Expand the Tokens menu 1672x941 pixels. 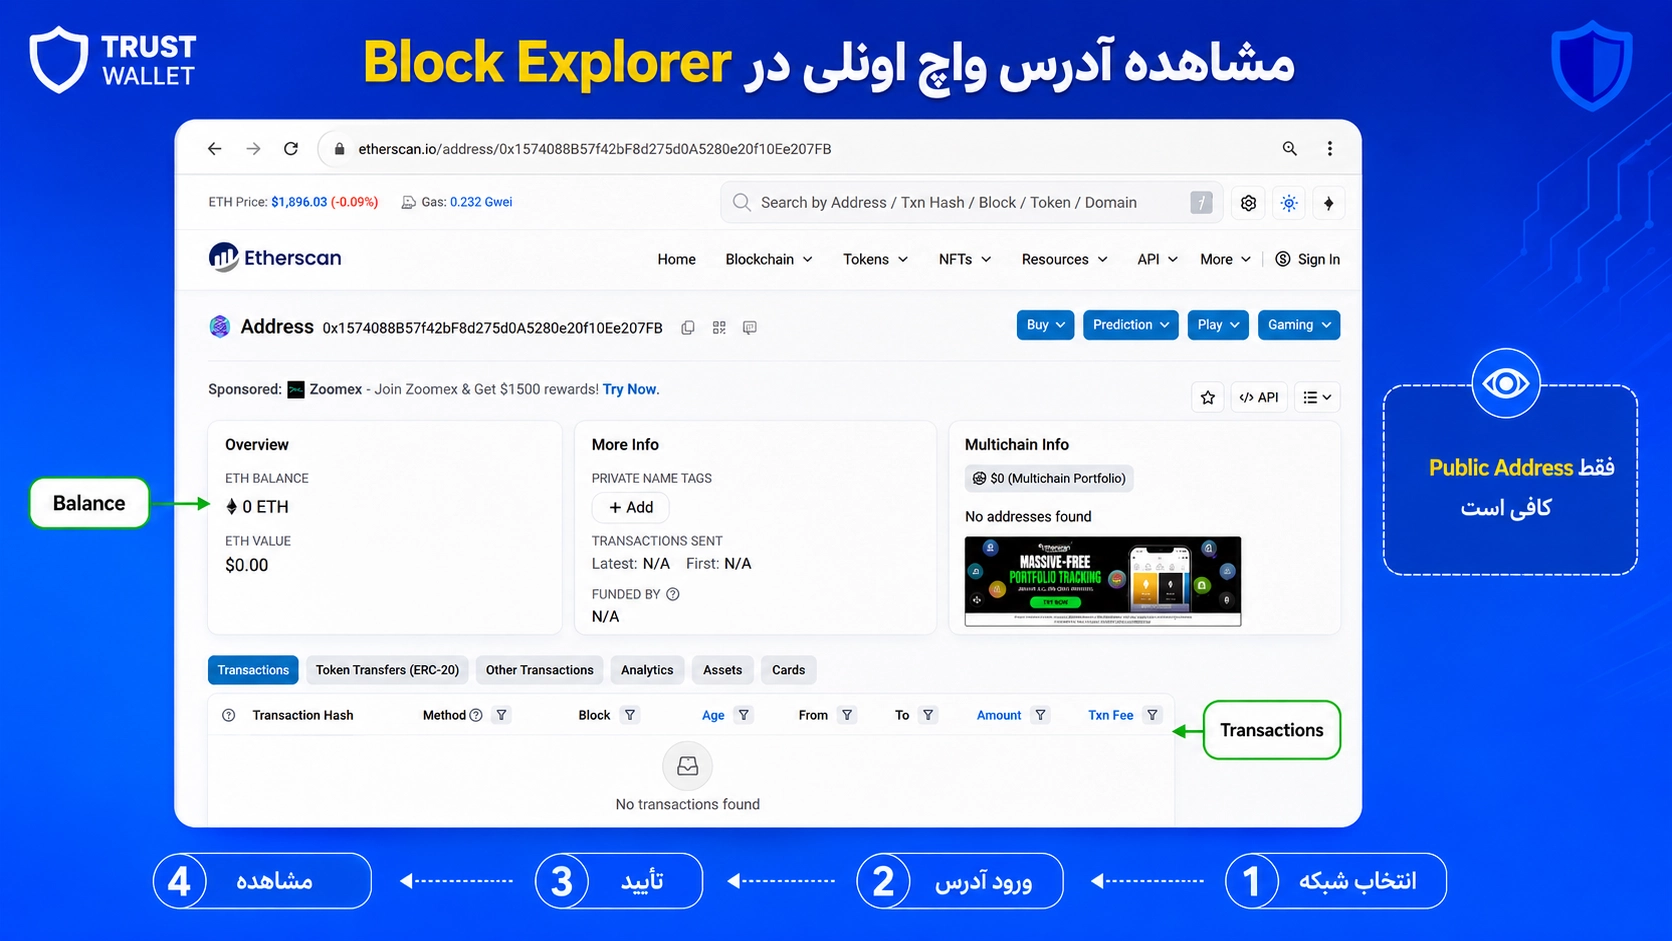pos(875,259)
